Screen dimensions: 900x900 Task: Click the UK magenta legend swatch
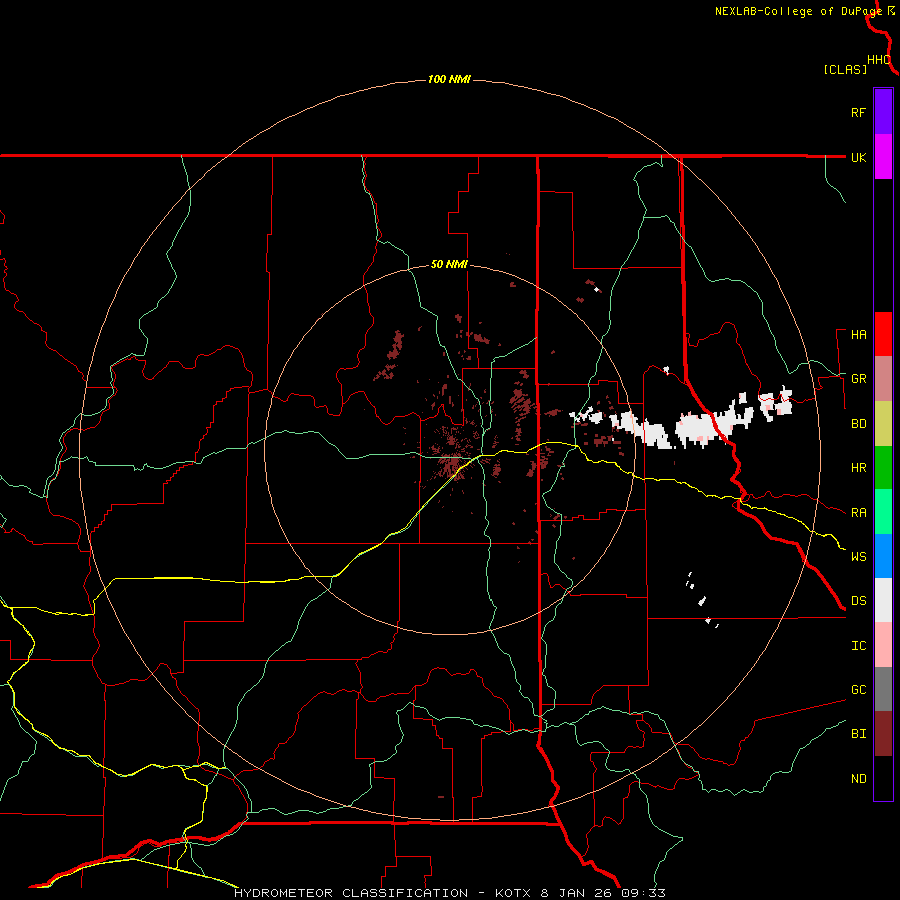pos(883,157)
